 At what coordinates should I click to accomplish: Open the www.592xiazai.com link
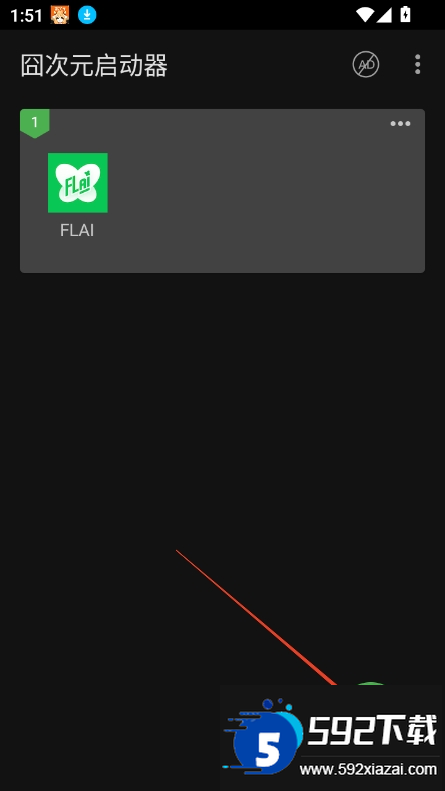(x=368, y=769)
